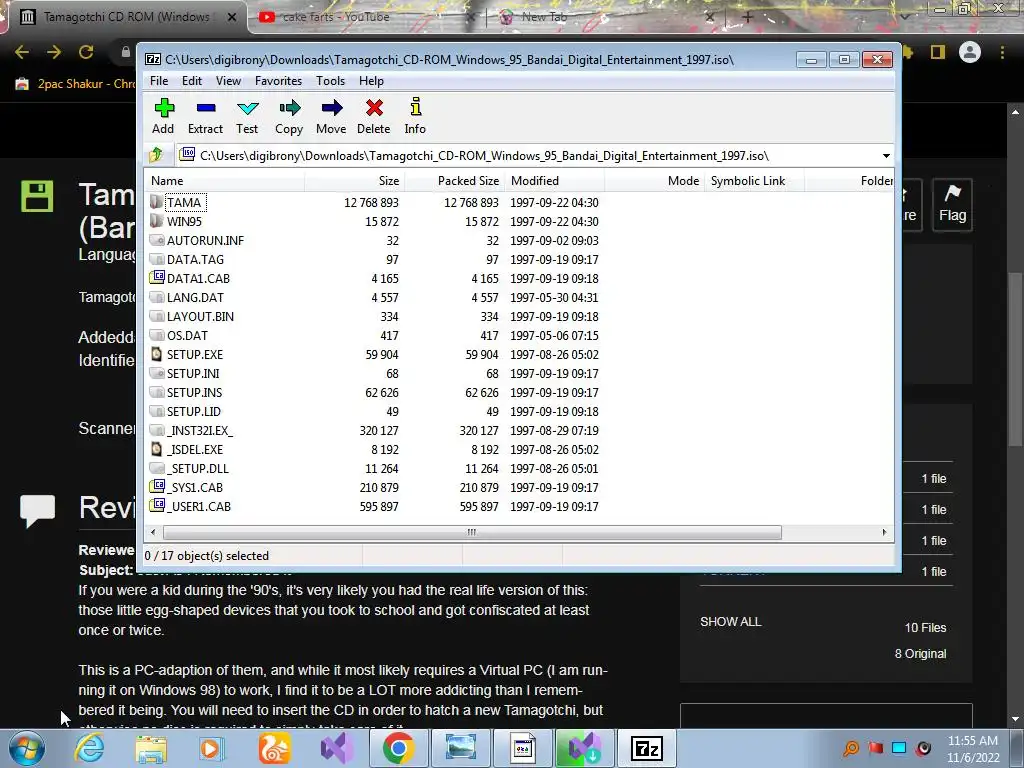Run Test on the archive
The width and height of the screenshot is (1024, 768).
click(248, 116)
